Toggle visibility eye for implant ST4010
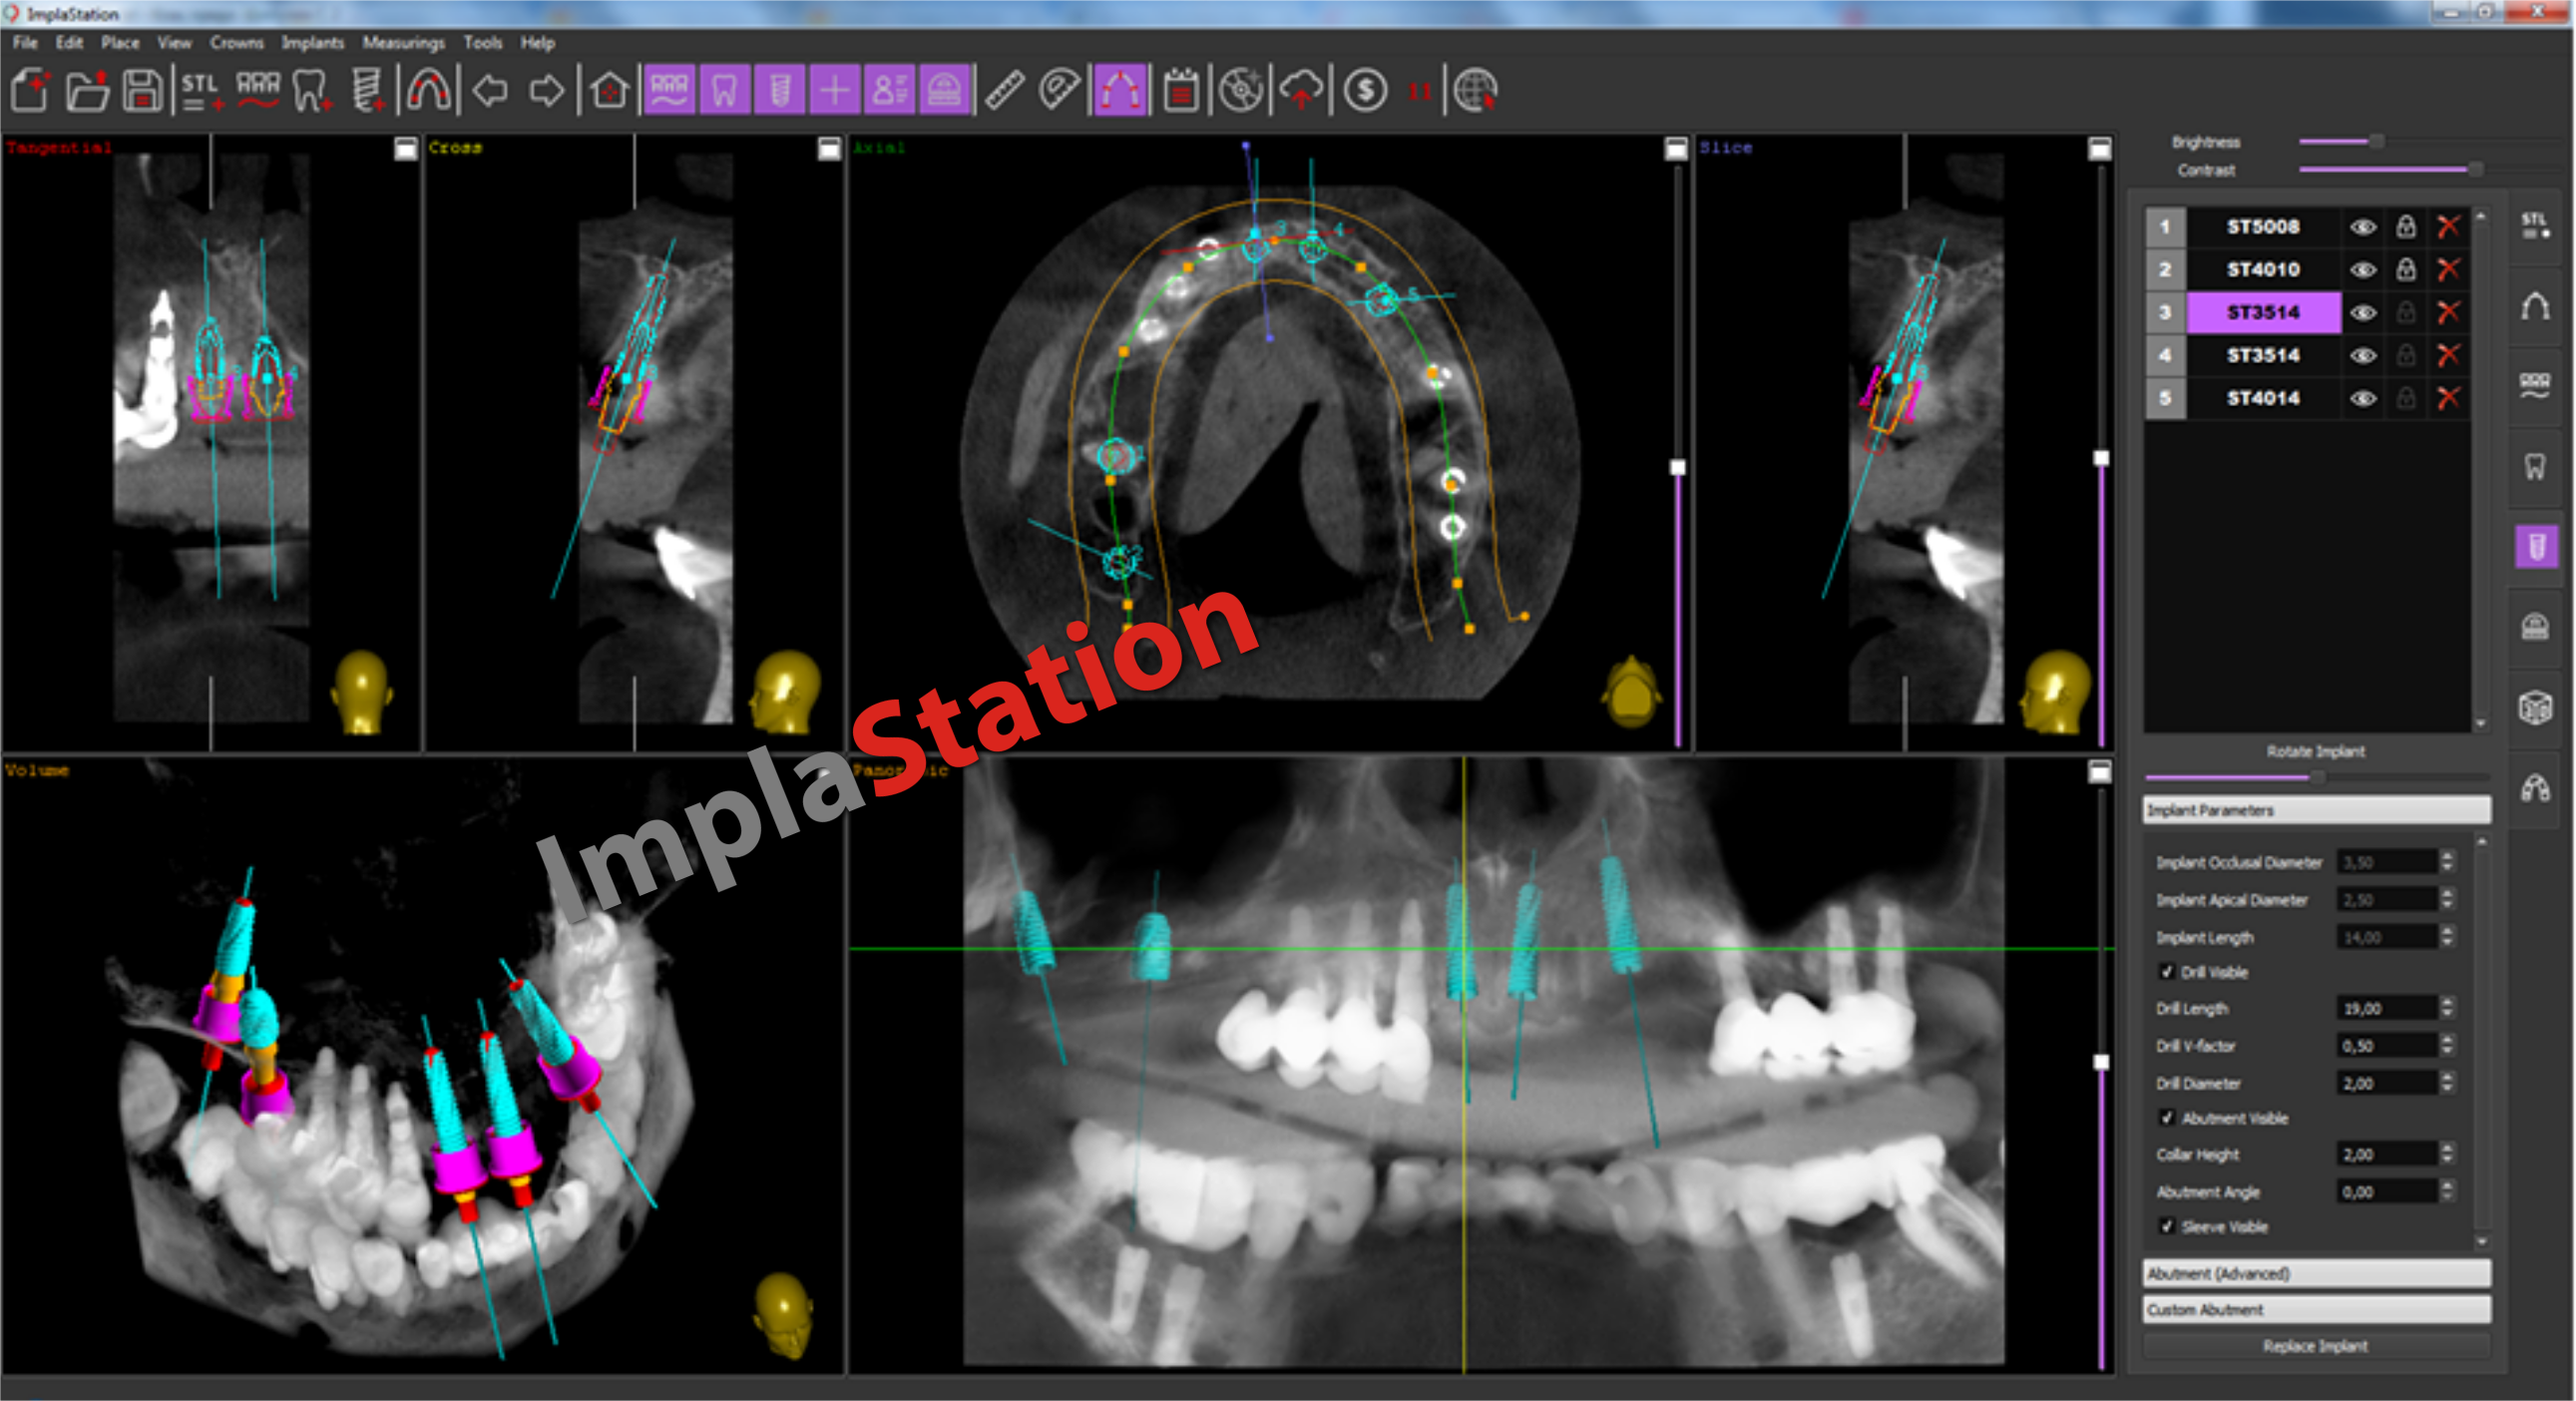2576x1401 pixels. click(2363, 270)
